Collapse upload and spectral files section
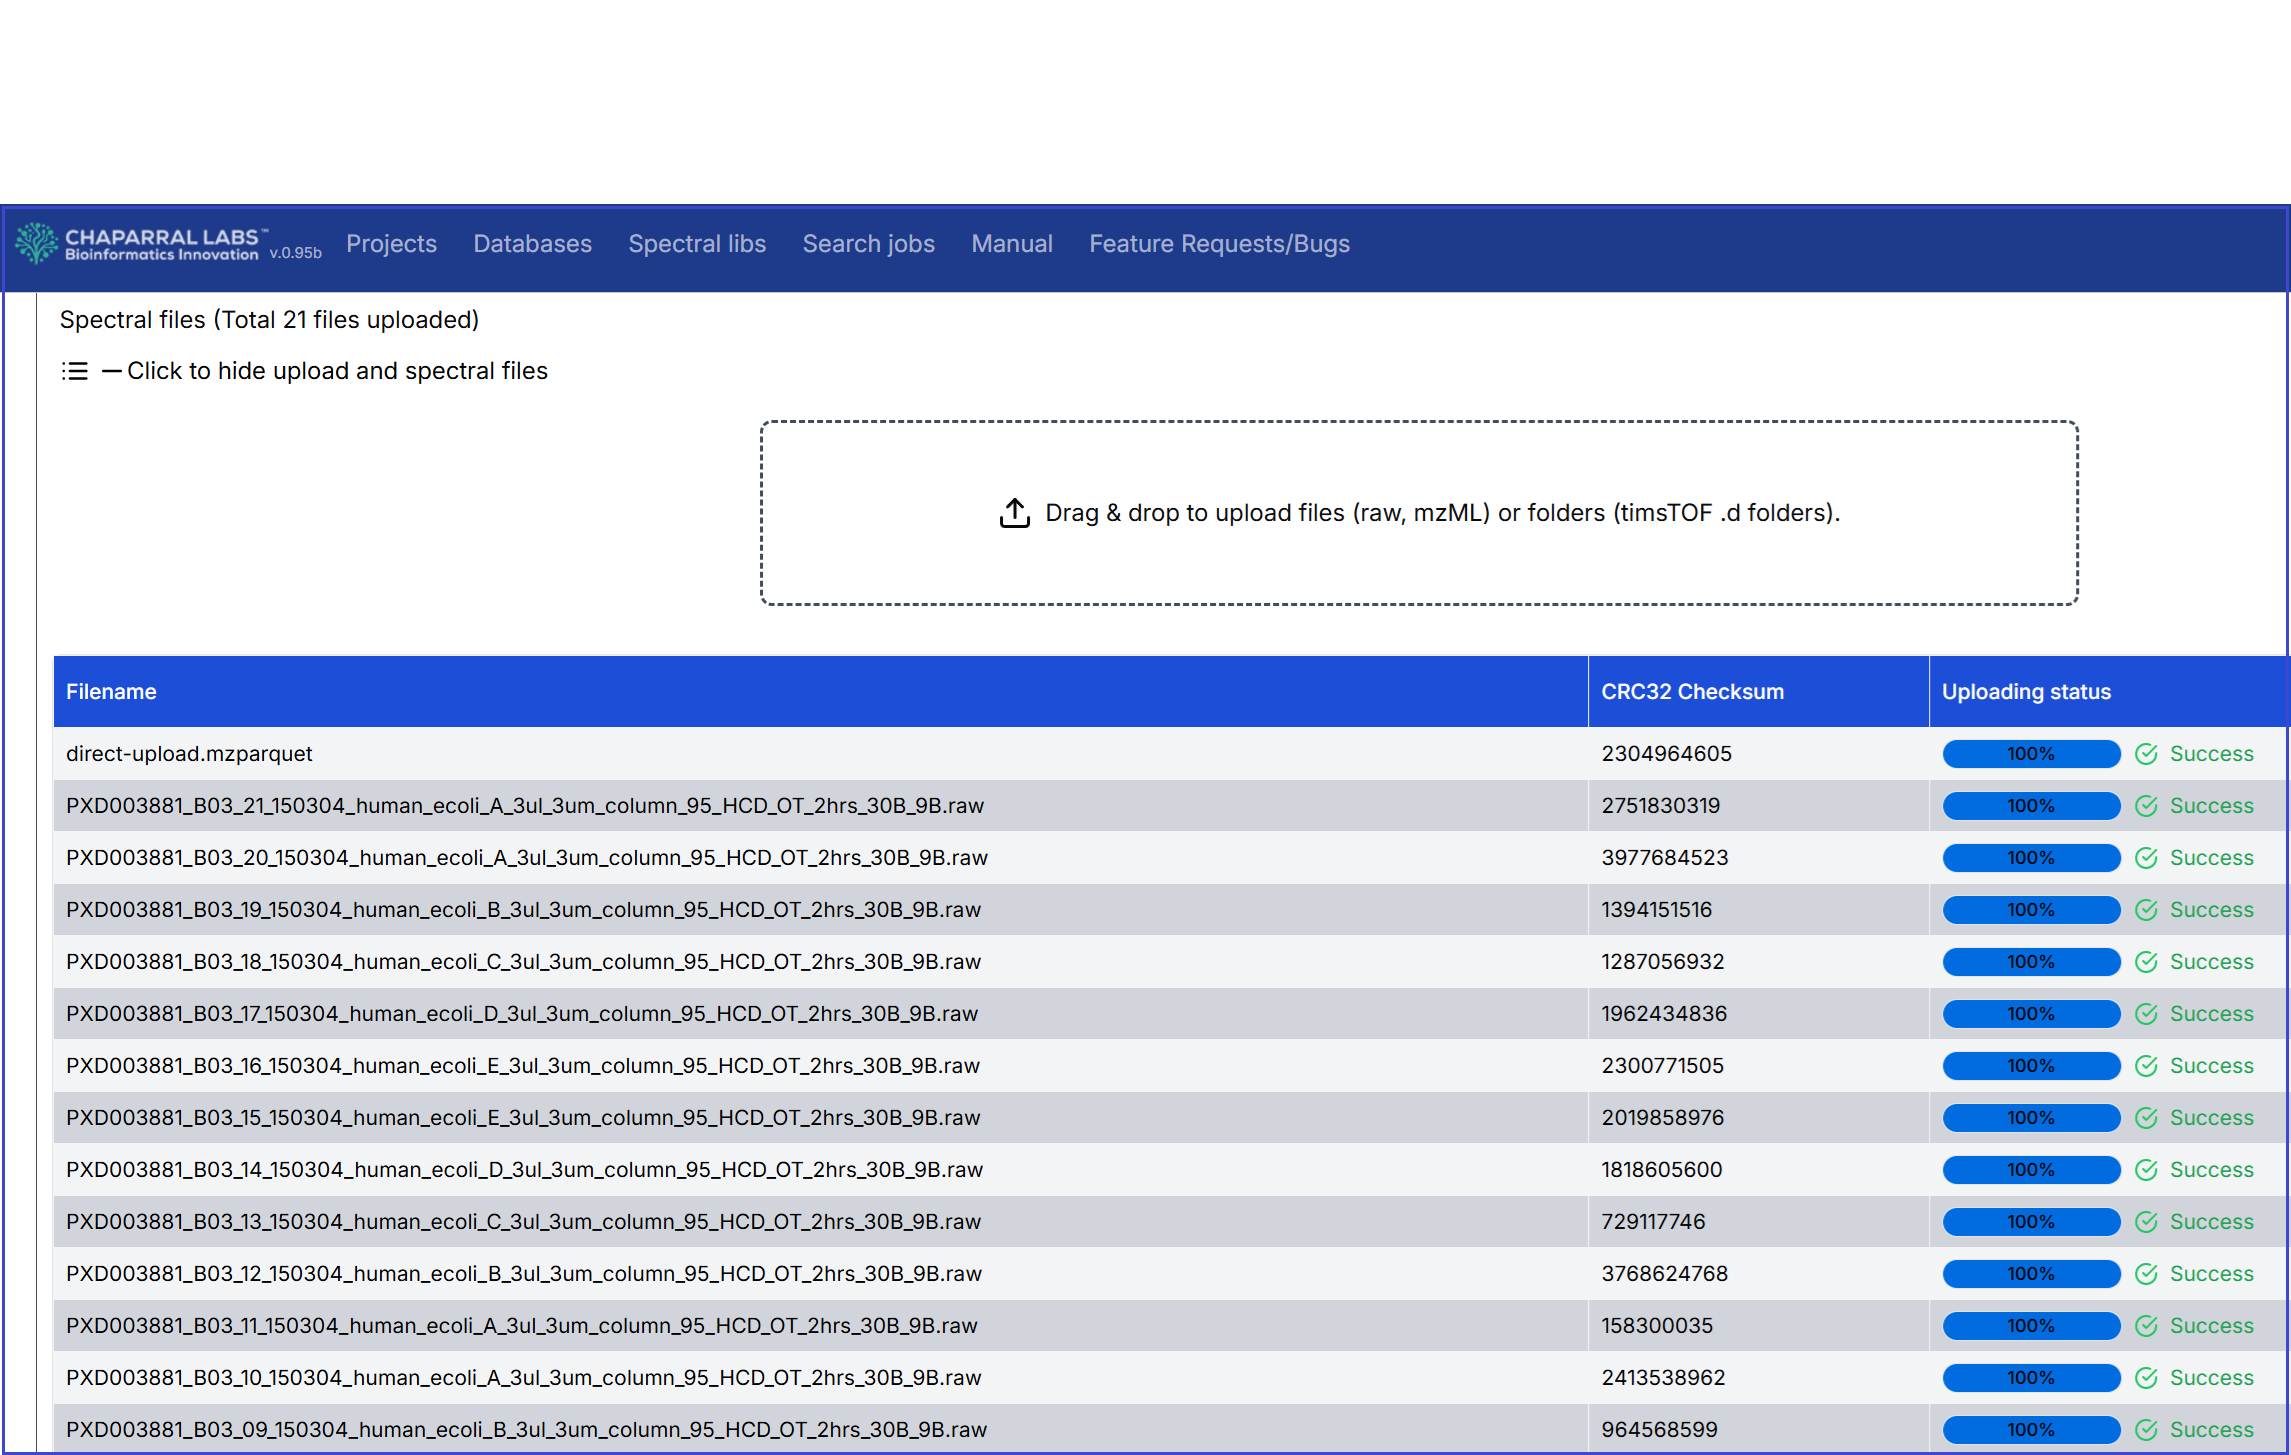 [x=336, y=371]
